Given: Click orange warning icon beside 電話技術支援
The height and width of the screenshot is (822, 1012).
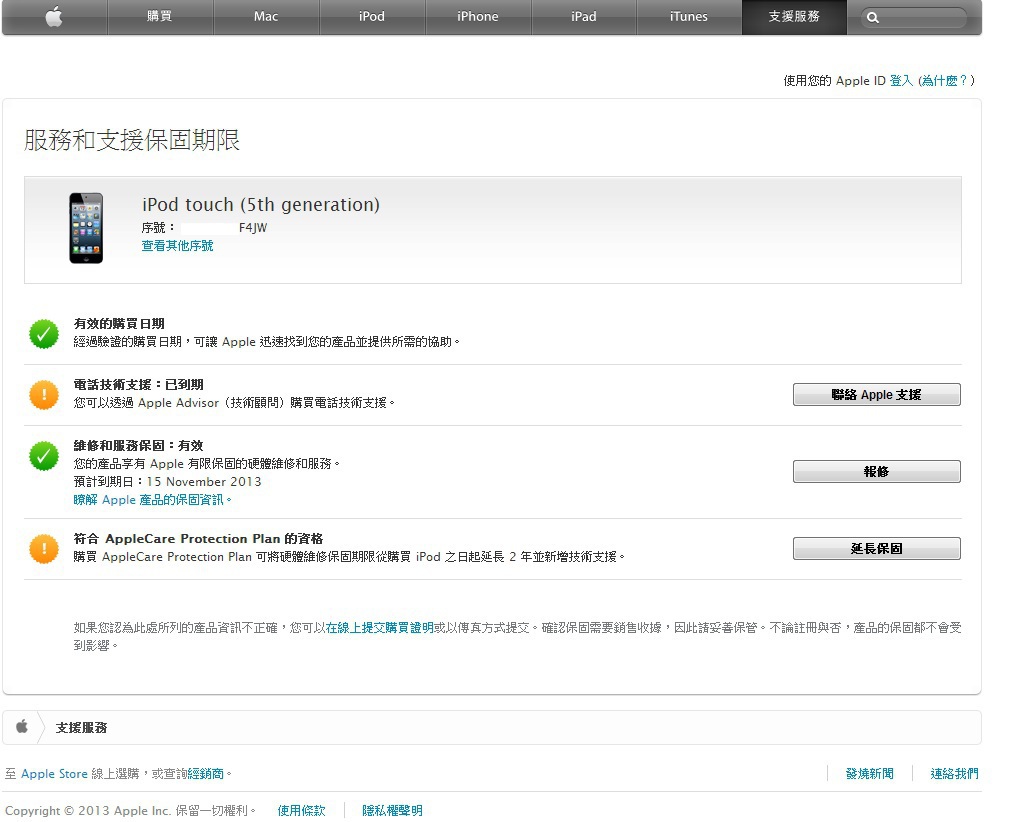Looking at the screenshot, I should 44,395.
